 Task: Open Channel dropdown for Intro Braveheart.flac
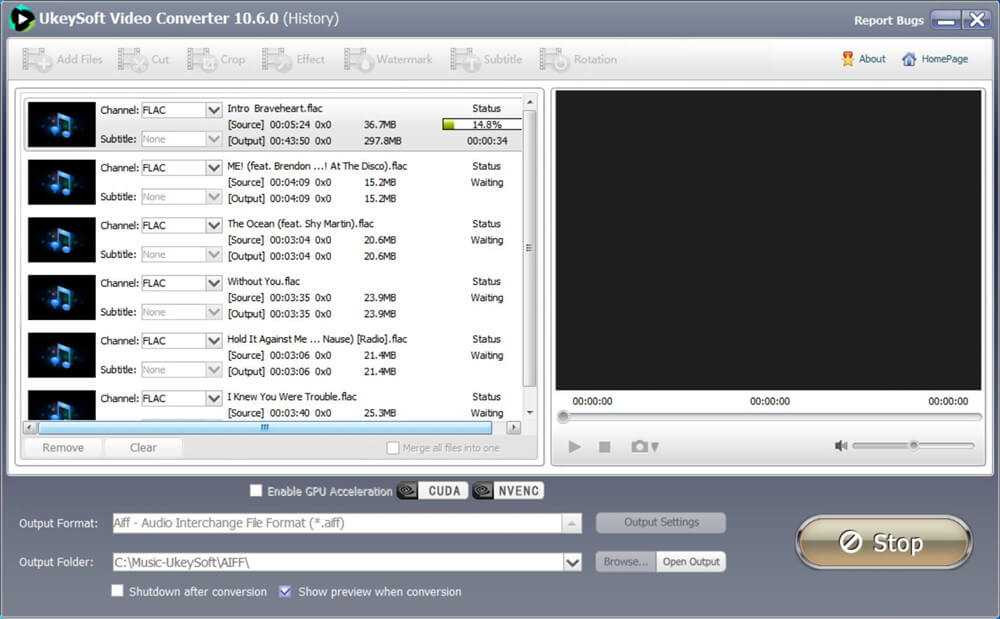[x=213, y=110]
